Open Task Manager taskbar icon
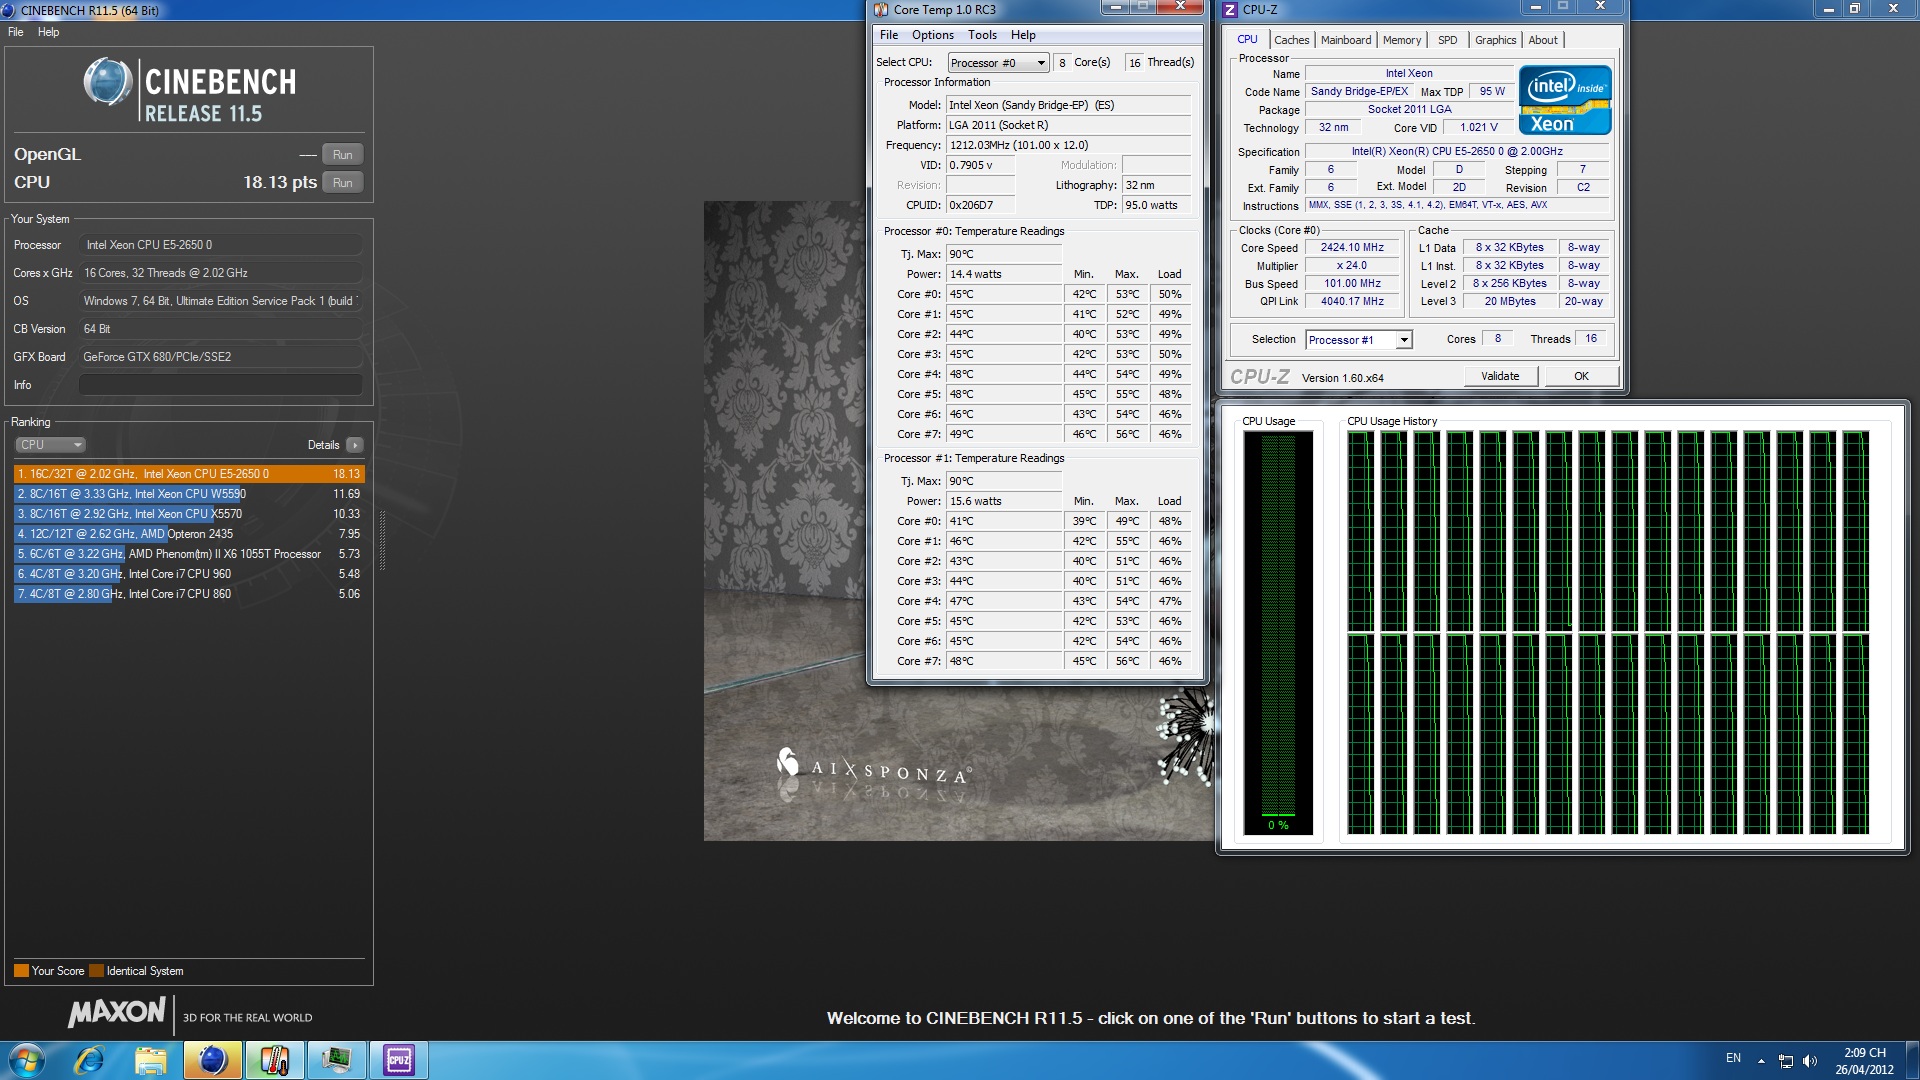The width and height of the screenshot is (1920, 1080). tap(336, 1060)
